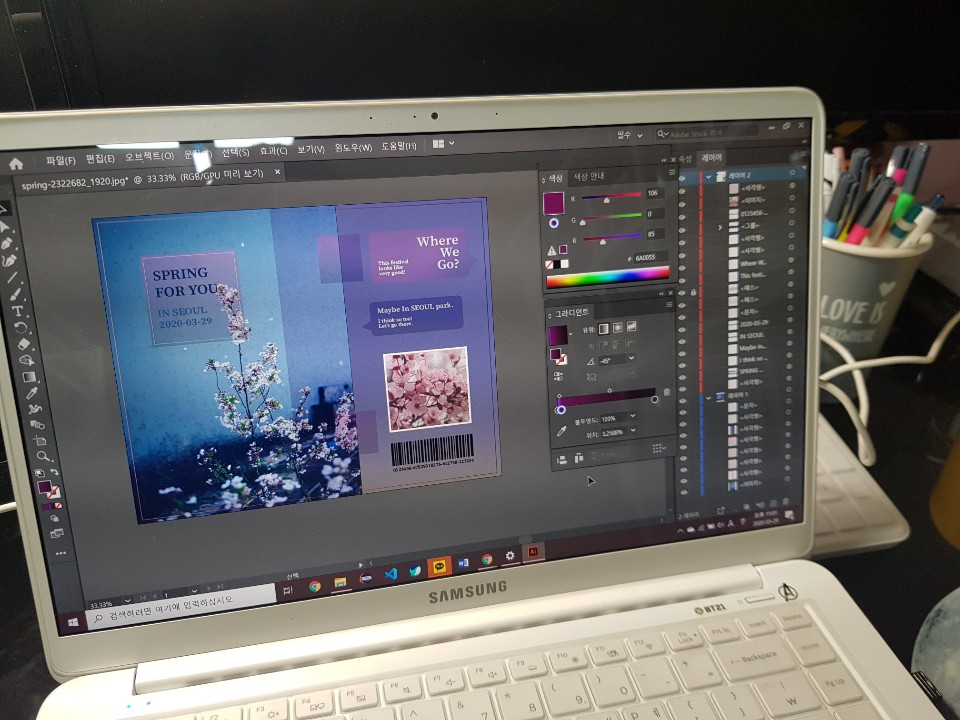Choose freeform gradient type icon

pos(631,326)
